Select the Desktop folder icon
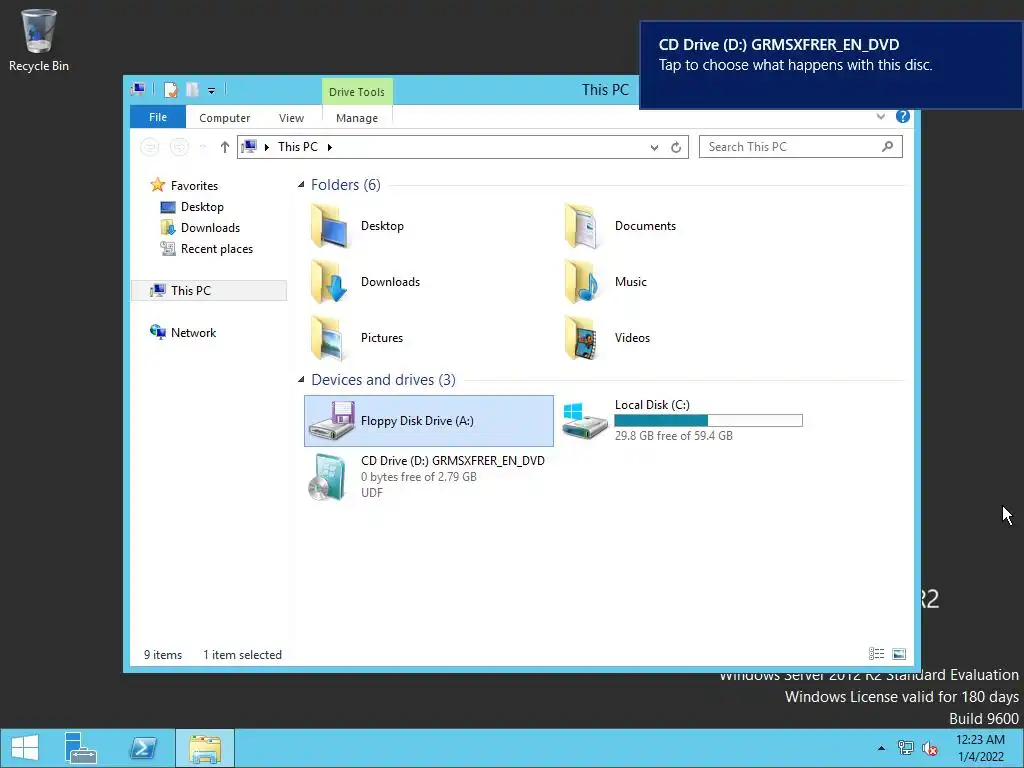The width and height of the screenshot is (1024, 768). (329, 225)
